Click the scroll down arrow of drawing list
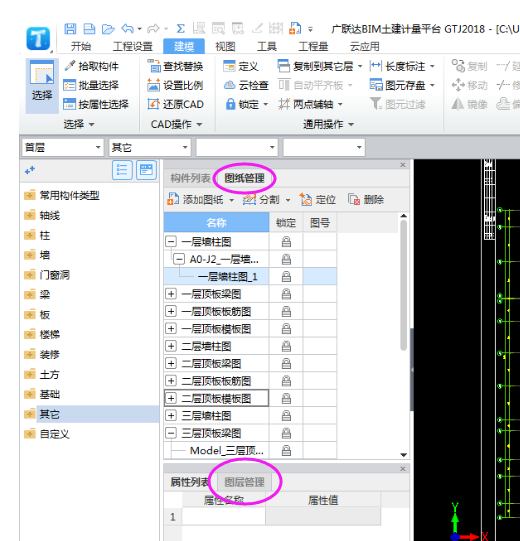This screenshot has width=520, height=541. tap(403, 455)
